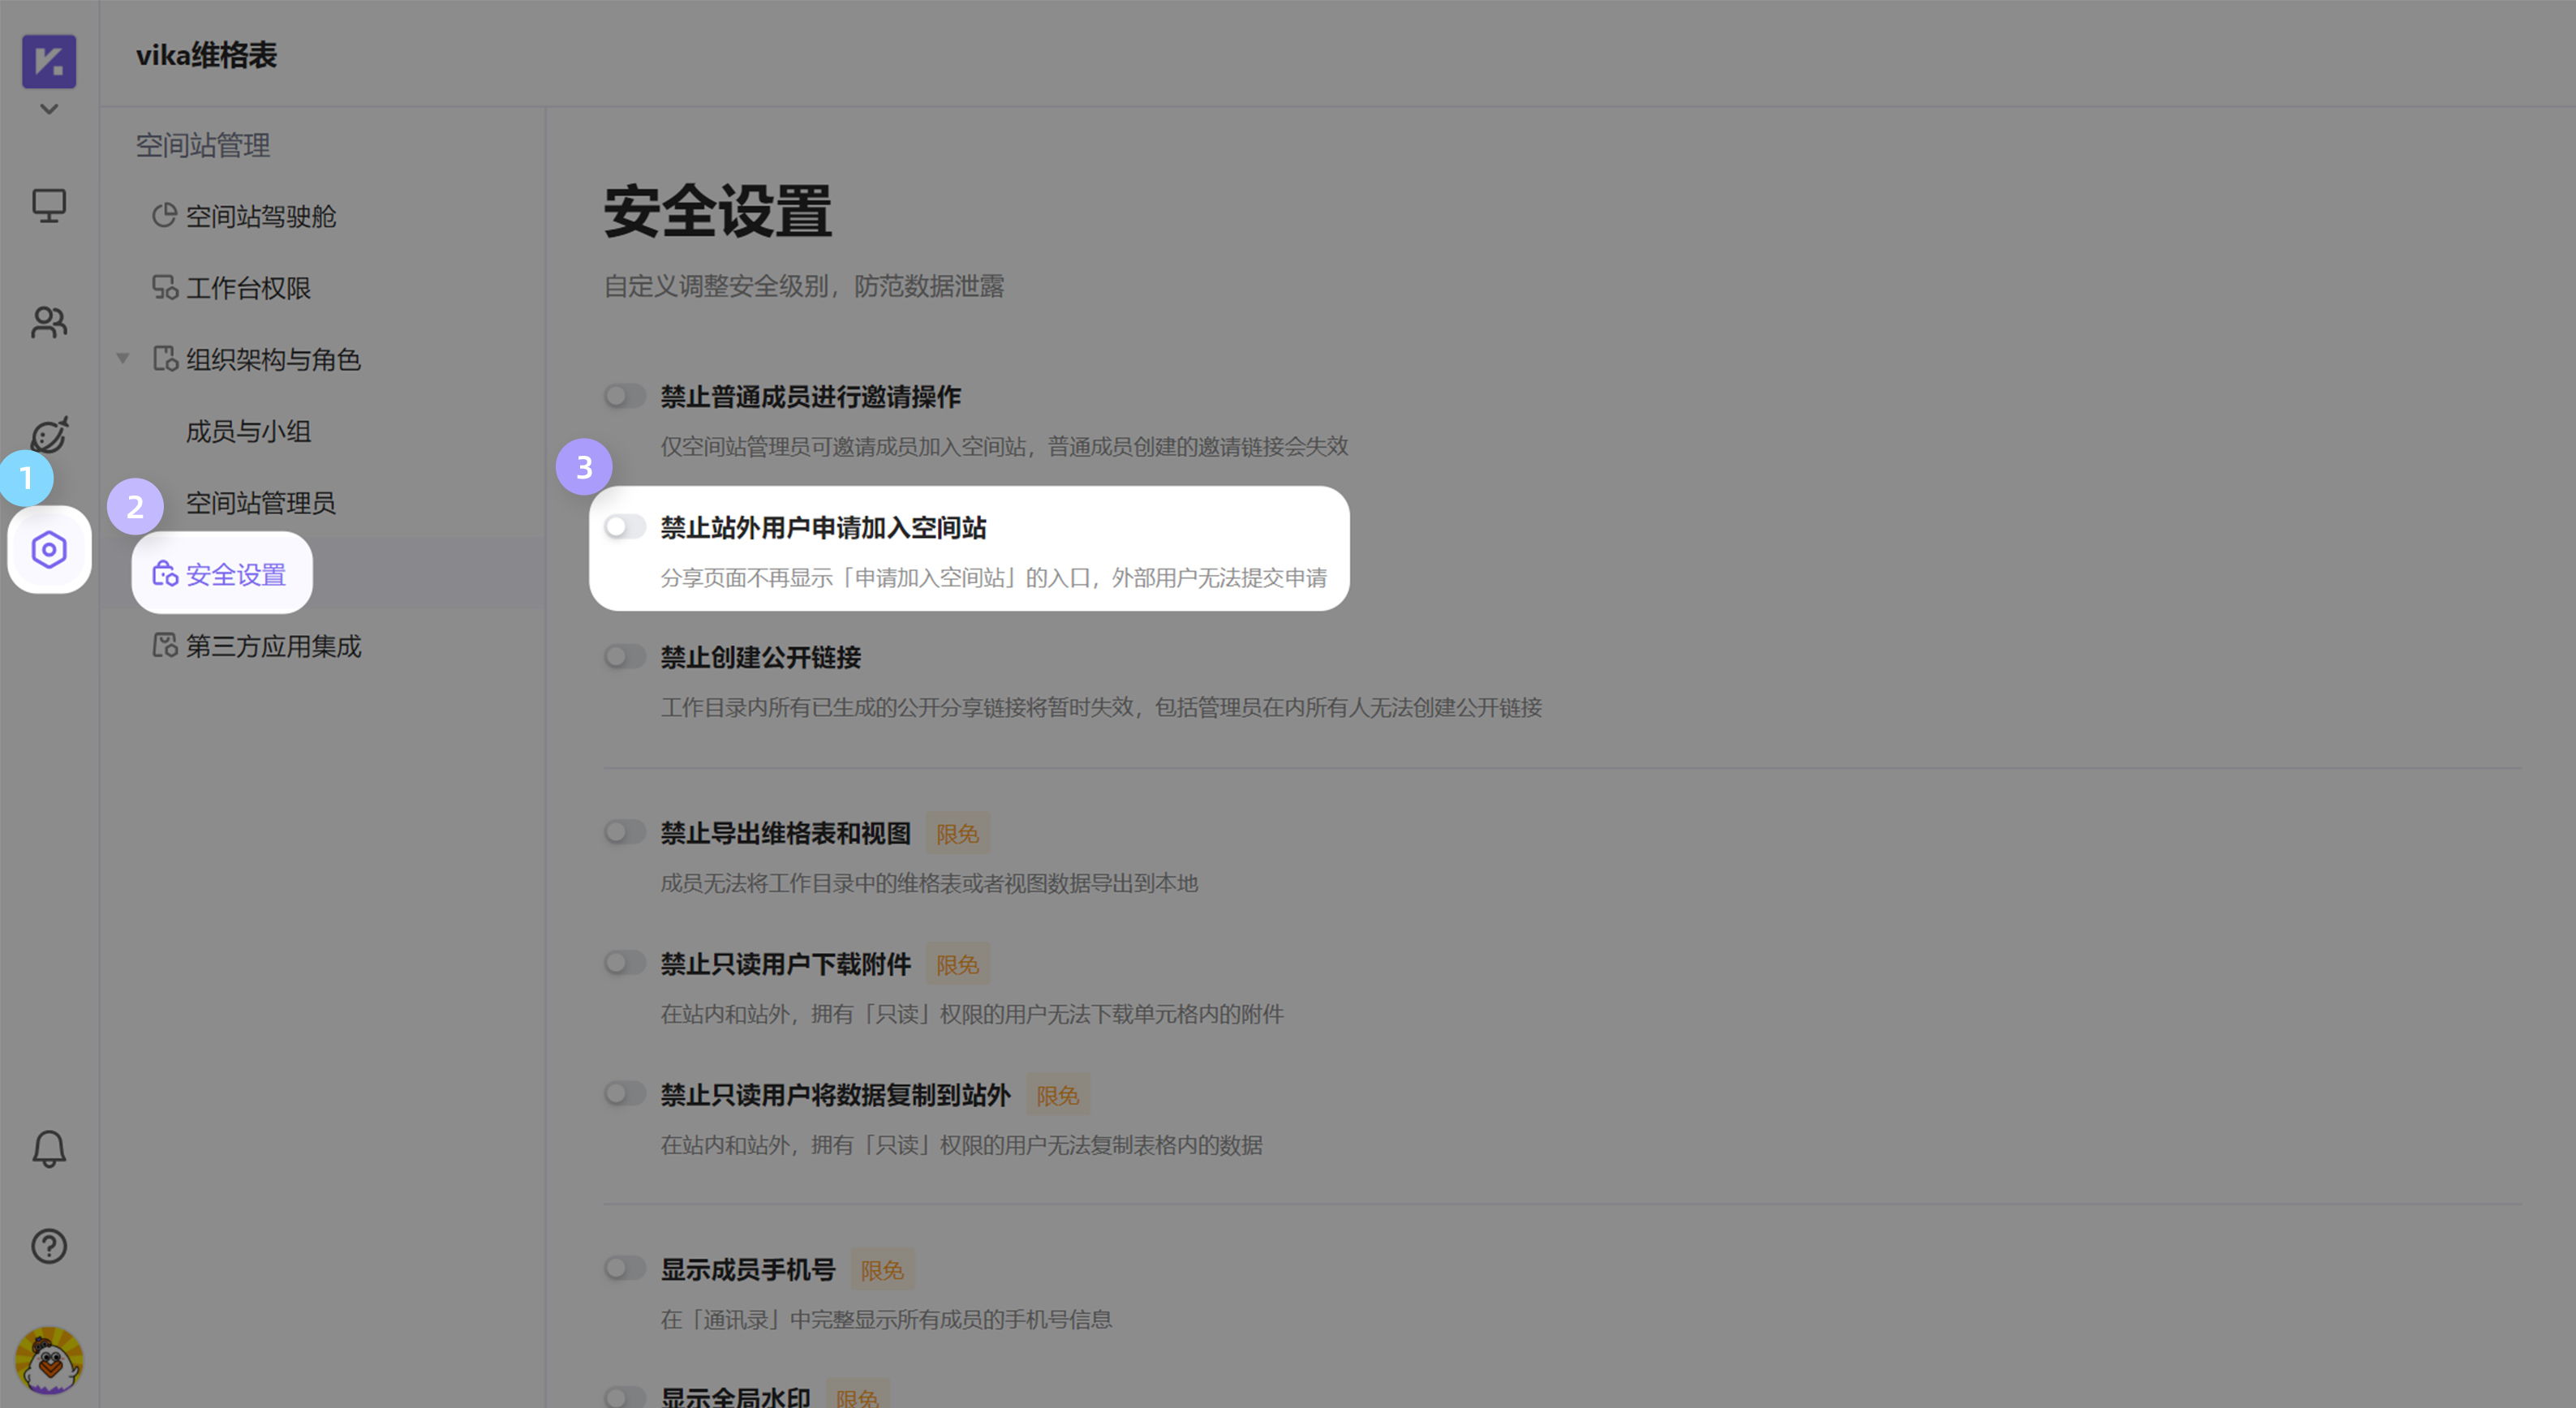Open help via the question mark icon
This screenshot has width=2576, height=1408.
pyautogui.click(x=48, y=1246)
